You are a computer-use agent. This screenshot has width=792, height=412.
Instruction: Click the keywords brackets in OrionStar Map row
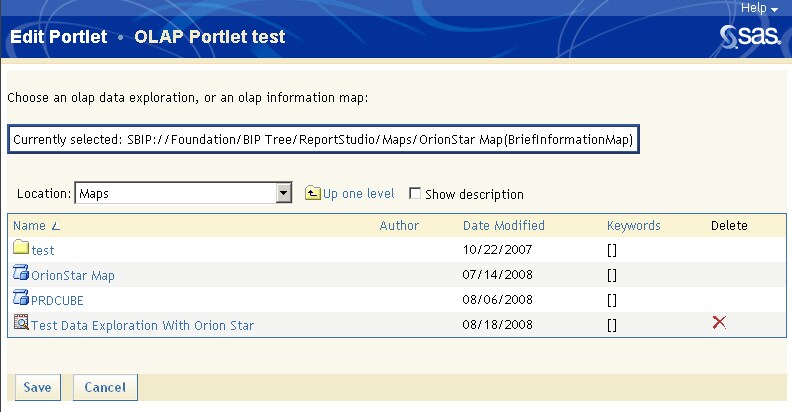coord(612,276)
